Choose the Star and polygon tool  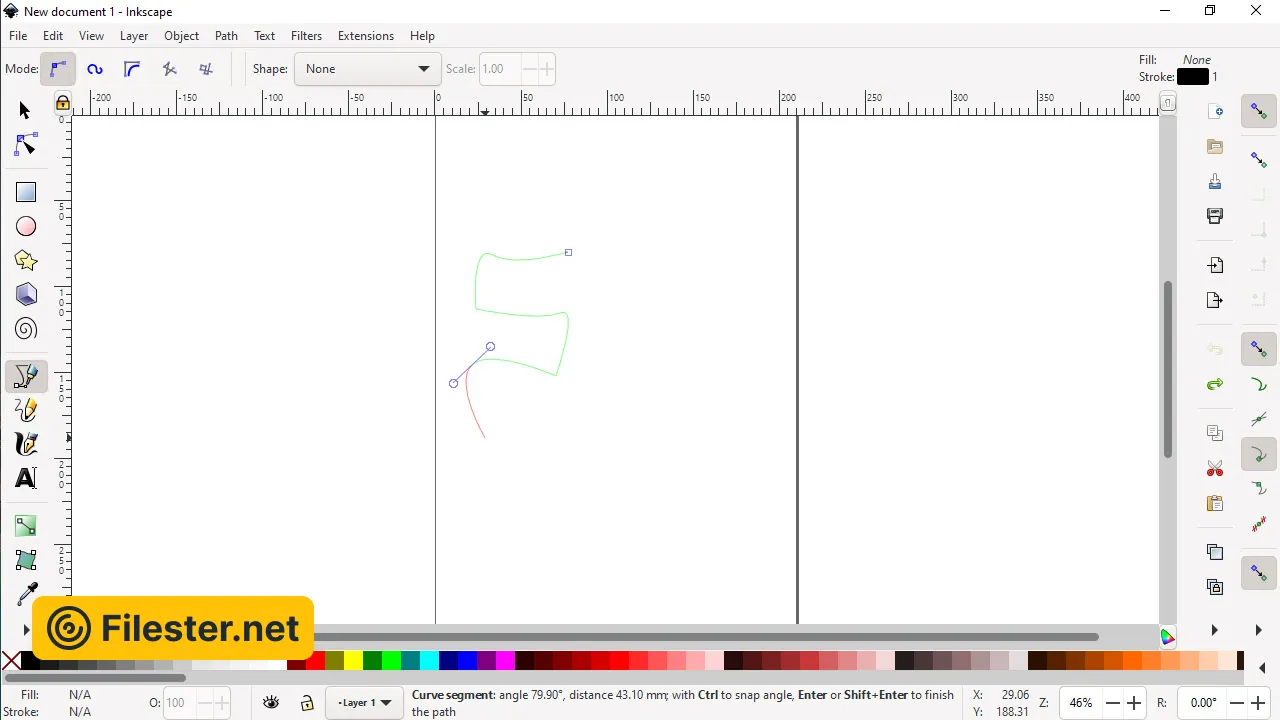26,261
